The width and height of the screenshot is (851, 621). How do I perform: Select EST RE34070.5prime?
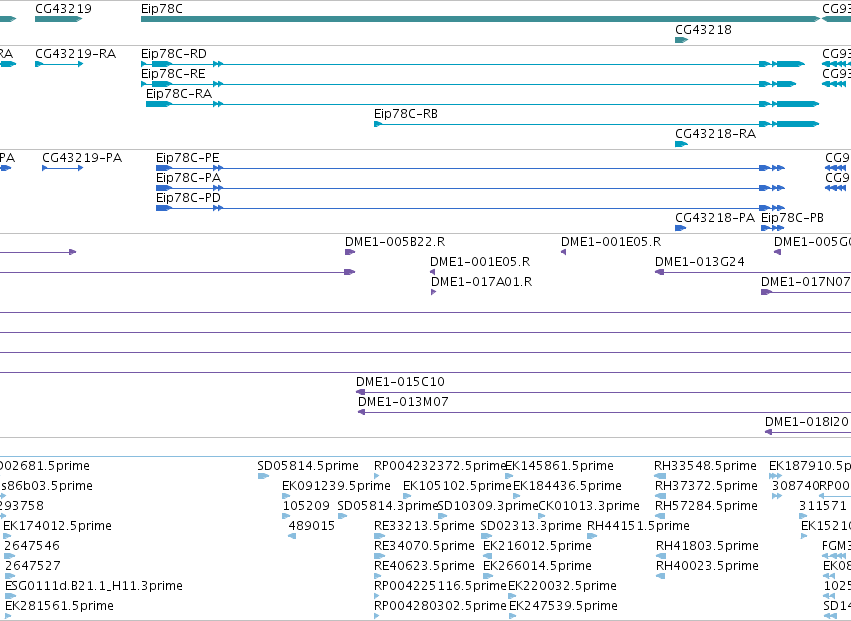pos(379,556)
